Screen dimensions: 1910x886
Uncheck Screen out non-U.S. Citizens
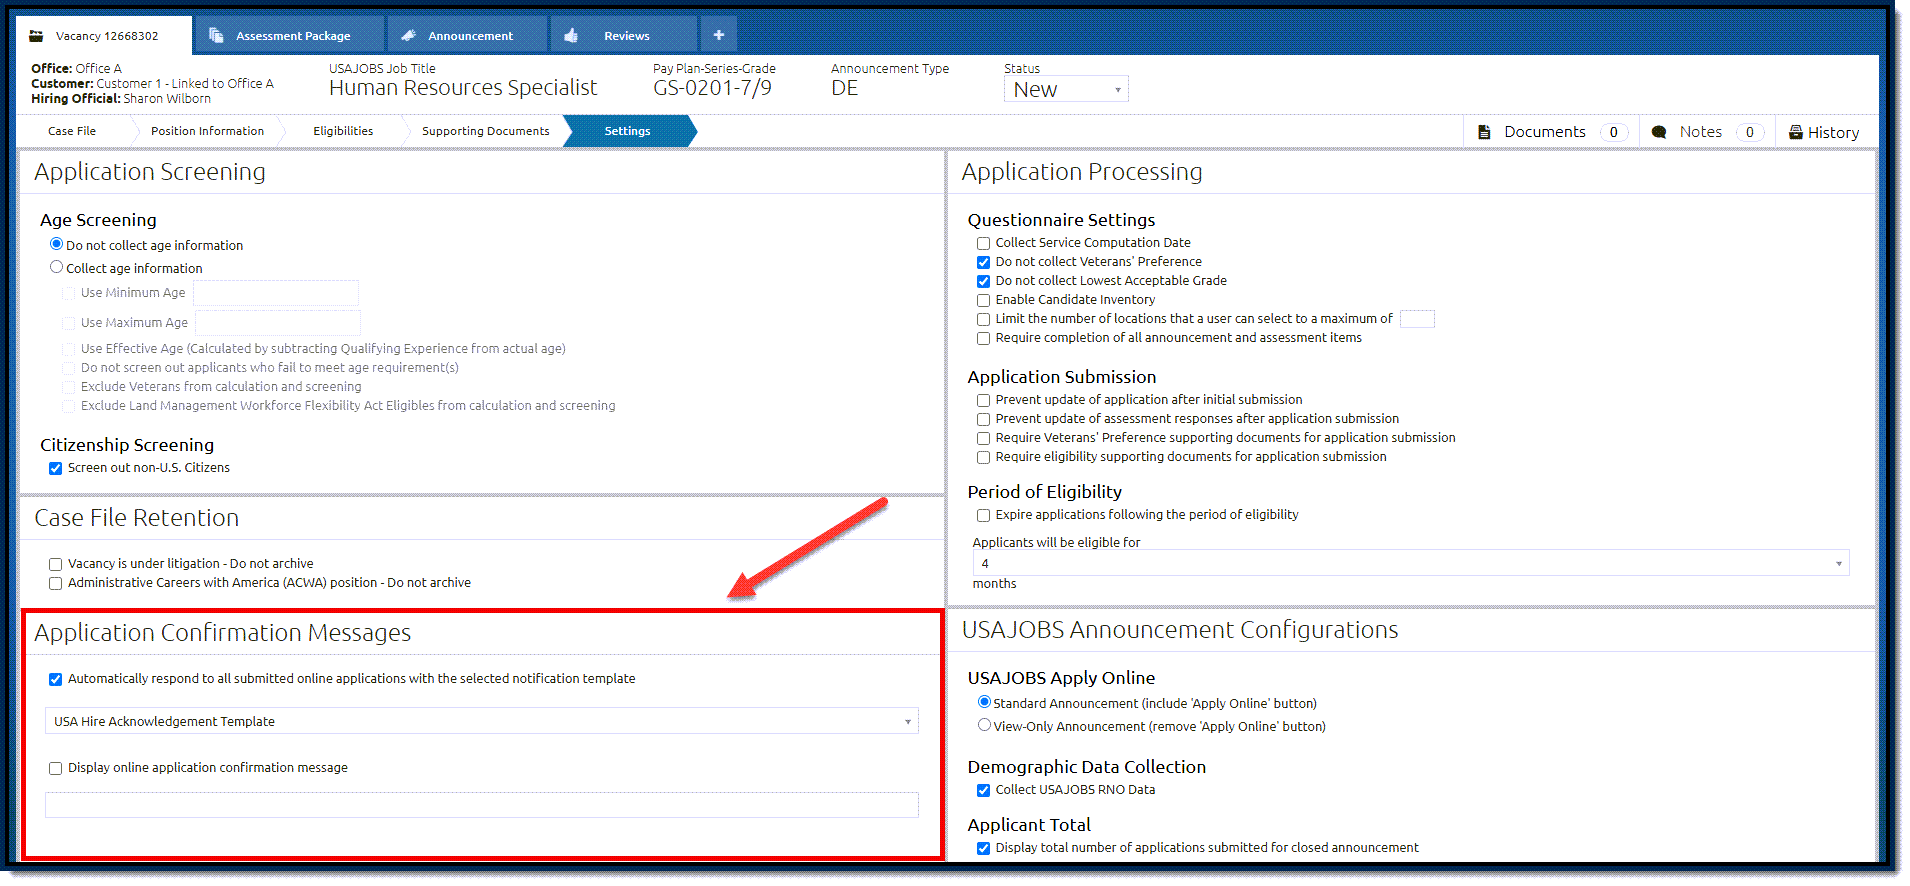pyautogui.click(x=56, y=468)
